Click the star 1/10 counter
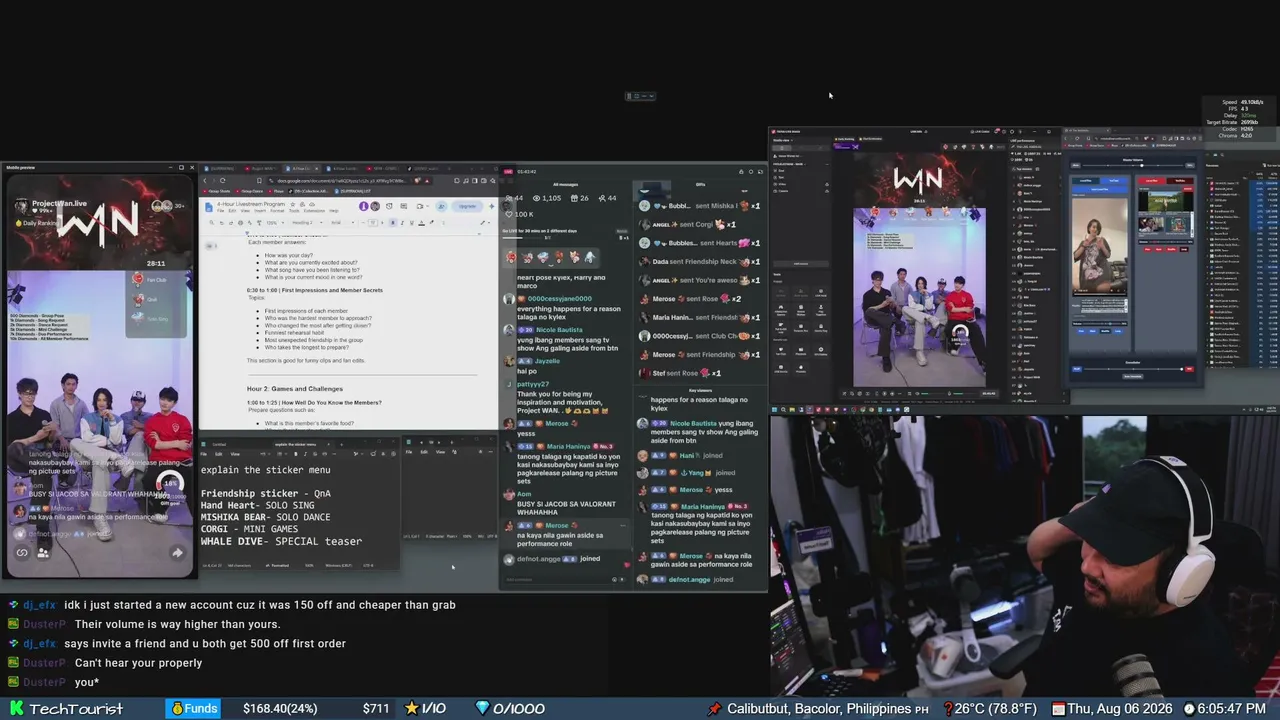 425,709
